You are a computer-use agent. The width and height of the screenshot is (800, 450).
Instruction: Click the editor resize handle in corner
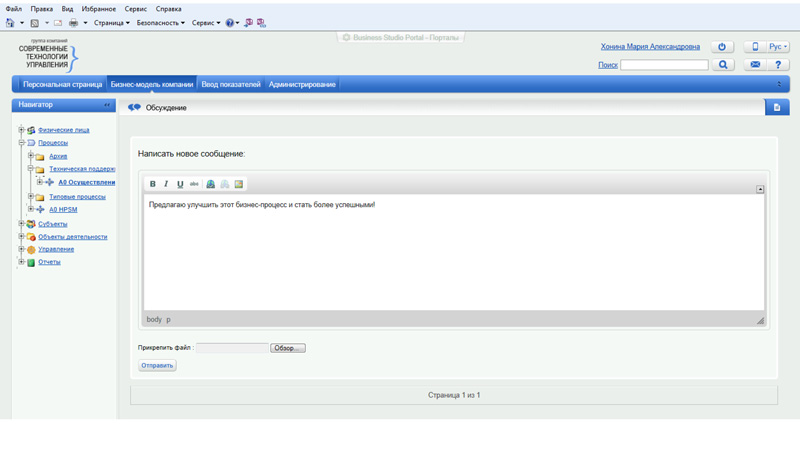(x=760, y=320)
